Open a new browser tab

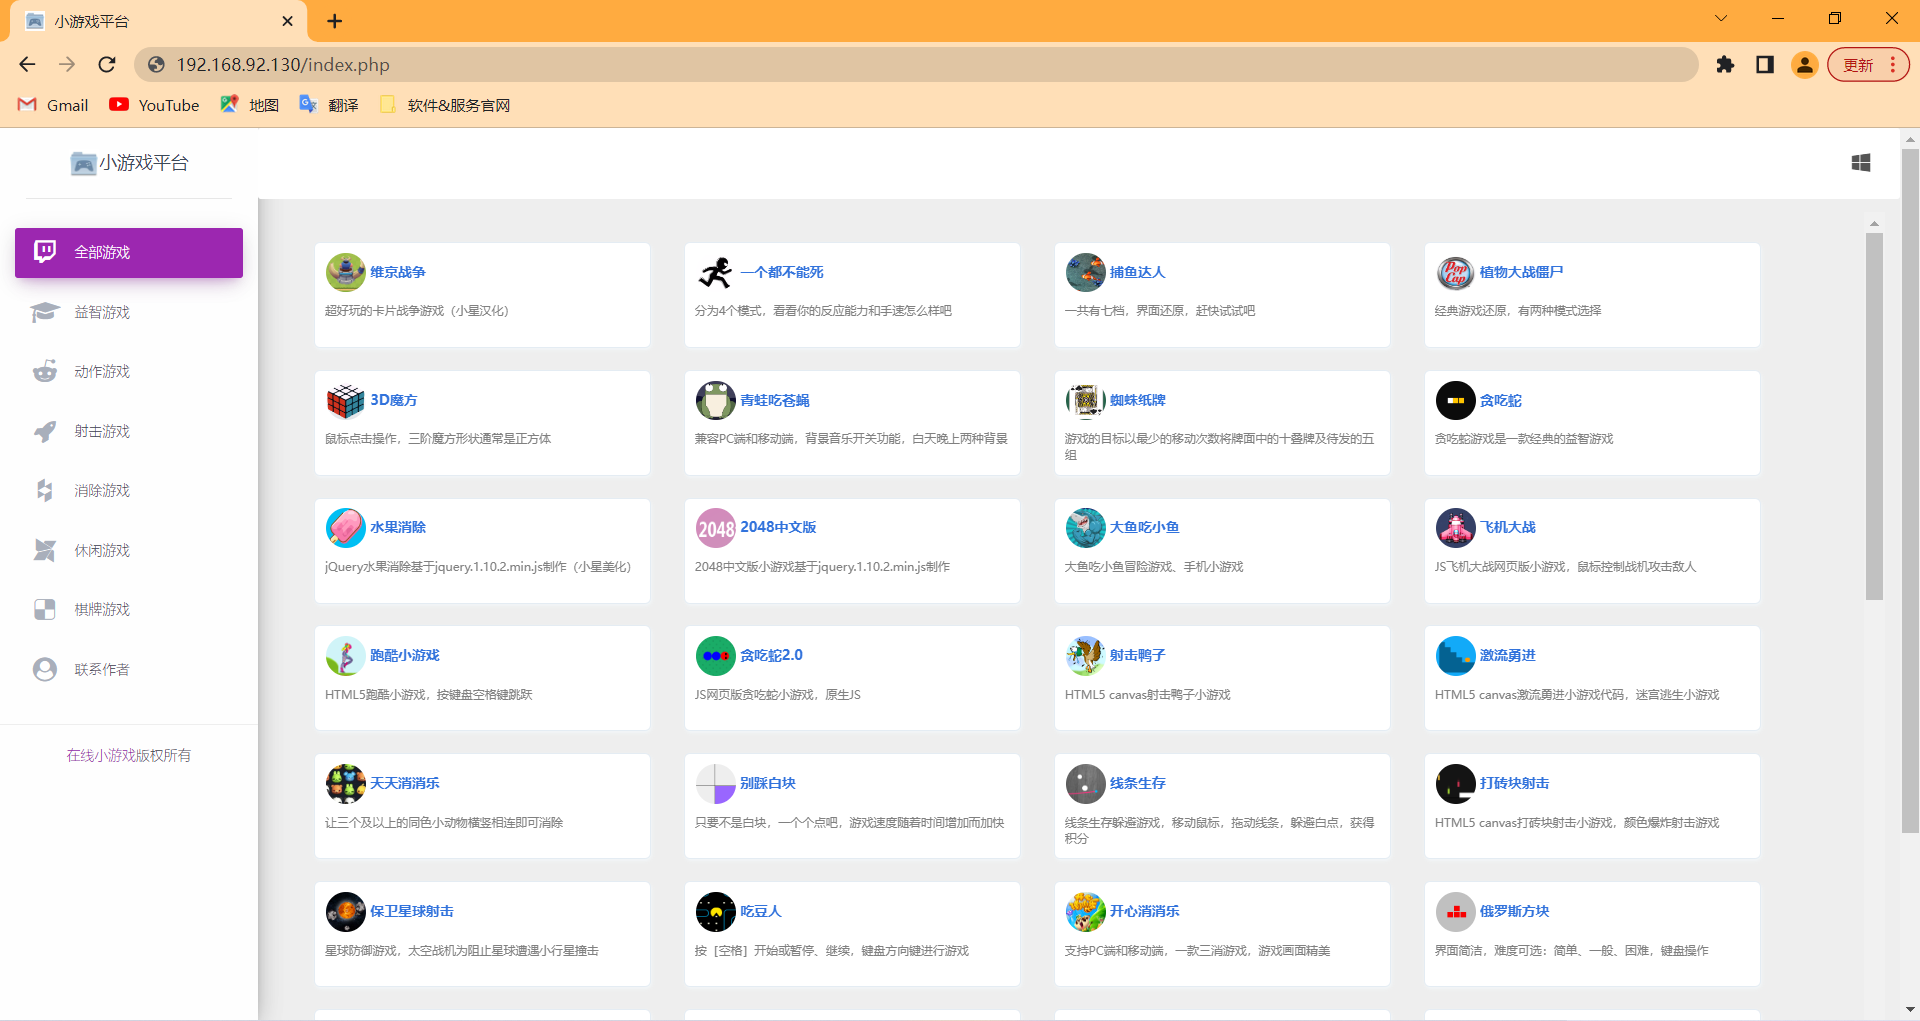pyautogui.click(x=335, y=21)
